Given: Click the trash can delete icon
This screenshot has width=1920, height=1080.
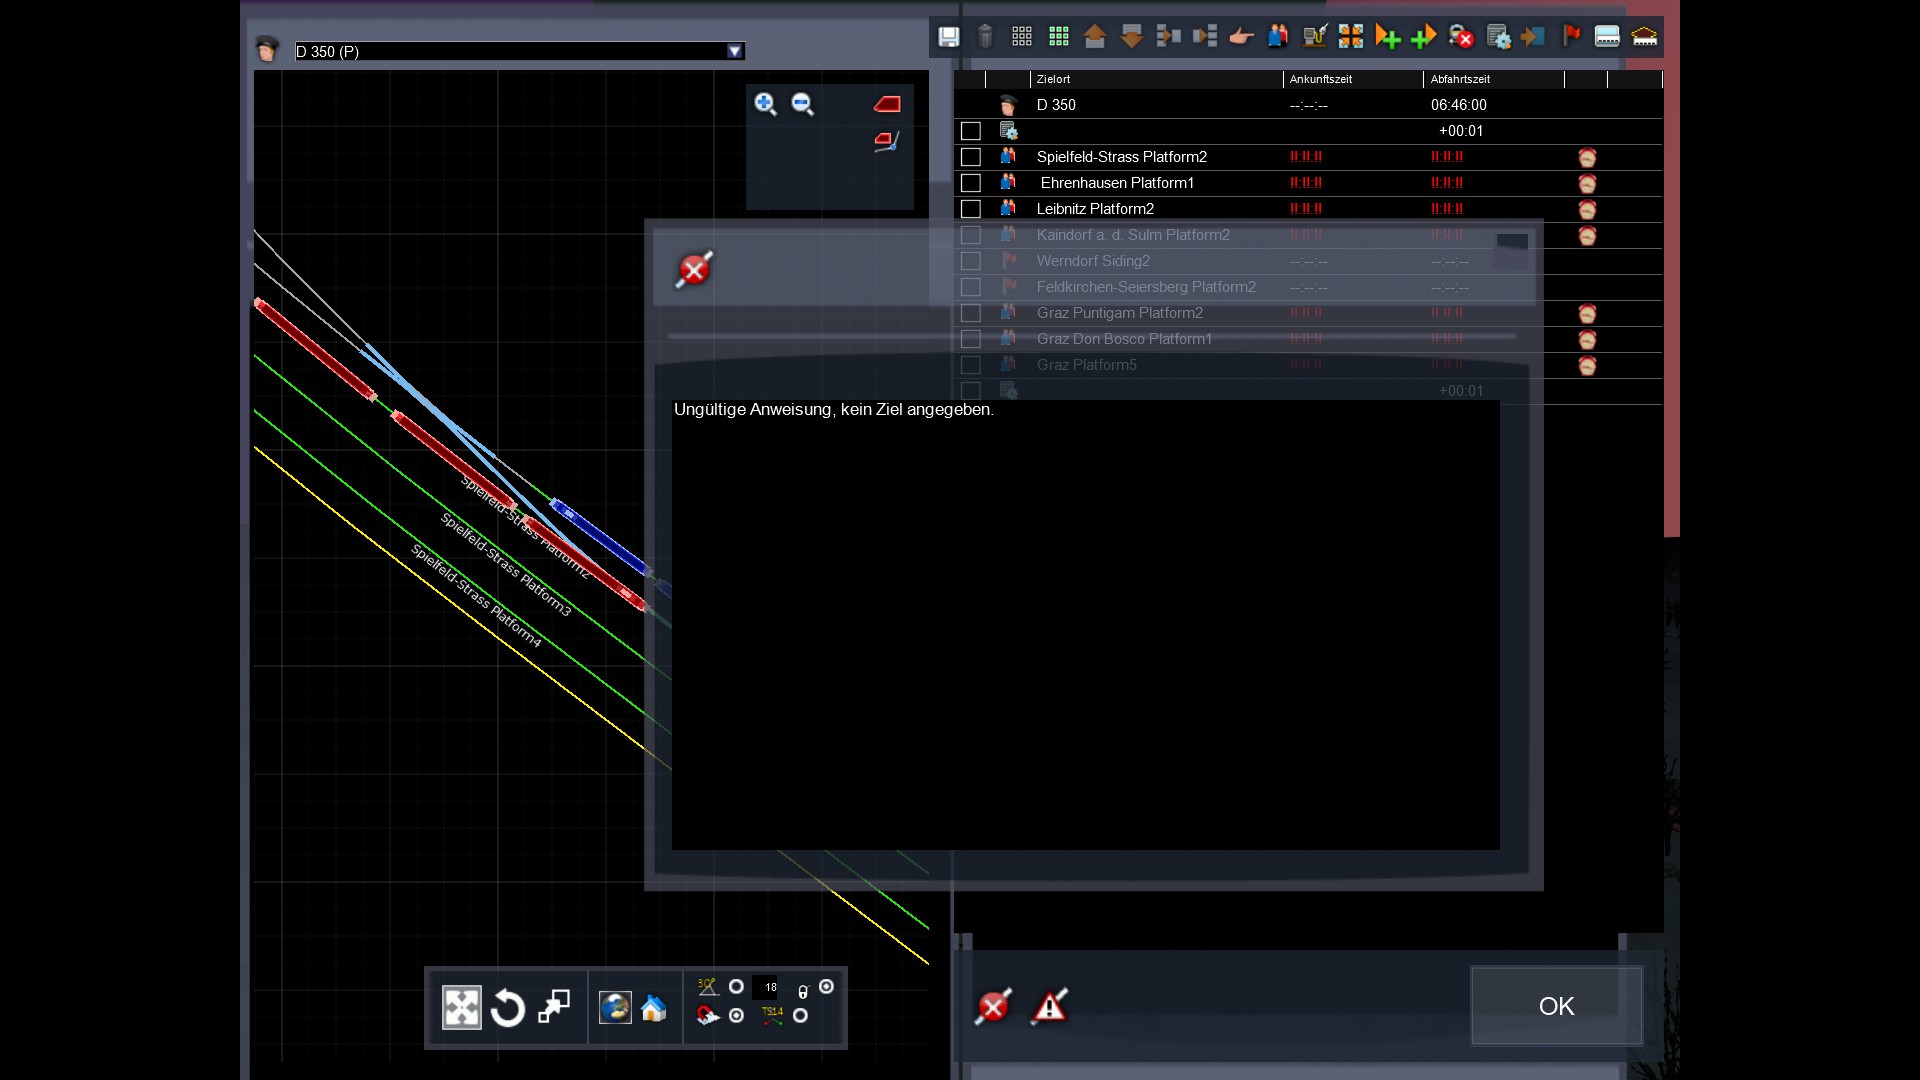Looking at the screenshot, I should click(985, 38).
